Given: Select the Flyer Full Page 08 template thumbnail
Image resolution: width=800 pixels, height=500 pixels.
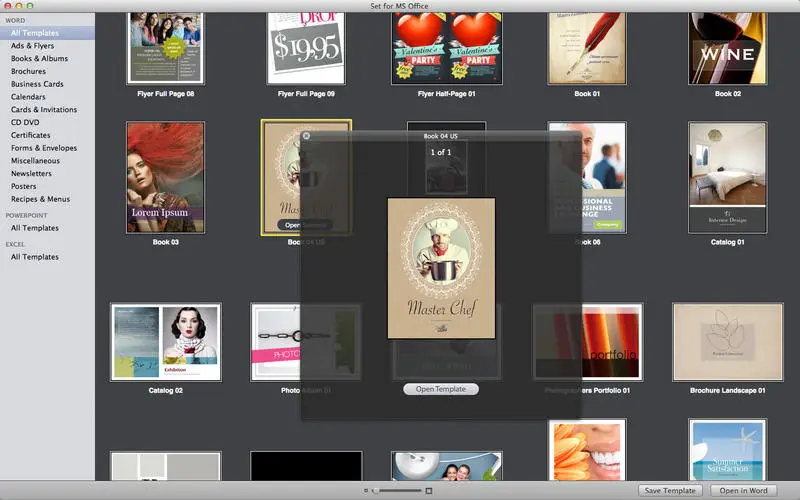Looking at the screenshot, I should [165, 48].
